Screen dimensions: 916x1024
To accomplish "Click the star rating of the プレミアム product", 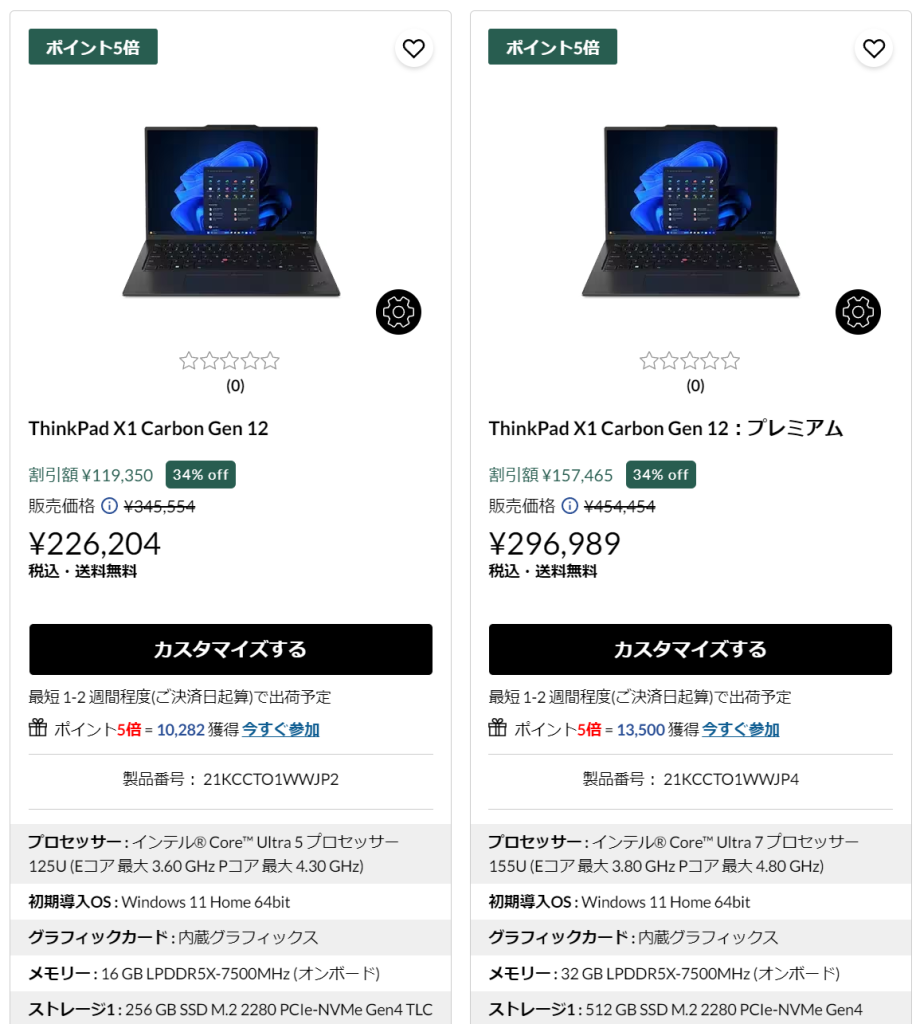I will tap(689, 360).
